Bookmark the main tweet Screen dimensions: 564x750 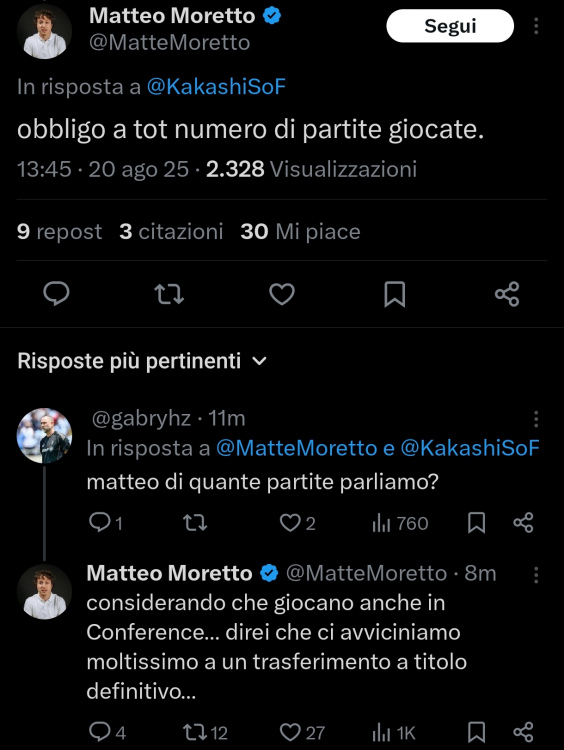[x=395, y=294]
